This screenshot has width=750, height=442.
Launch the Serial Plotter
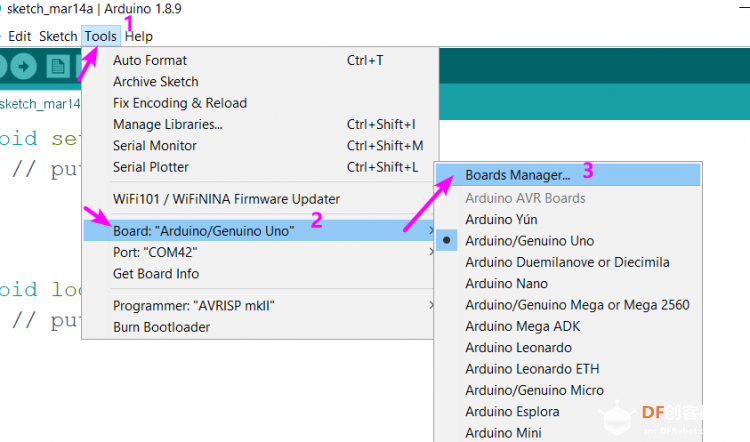[260, 167]
